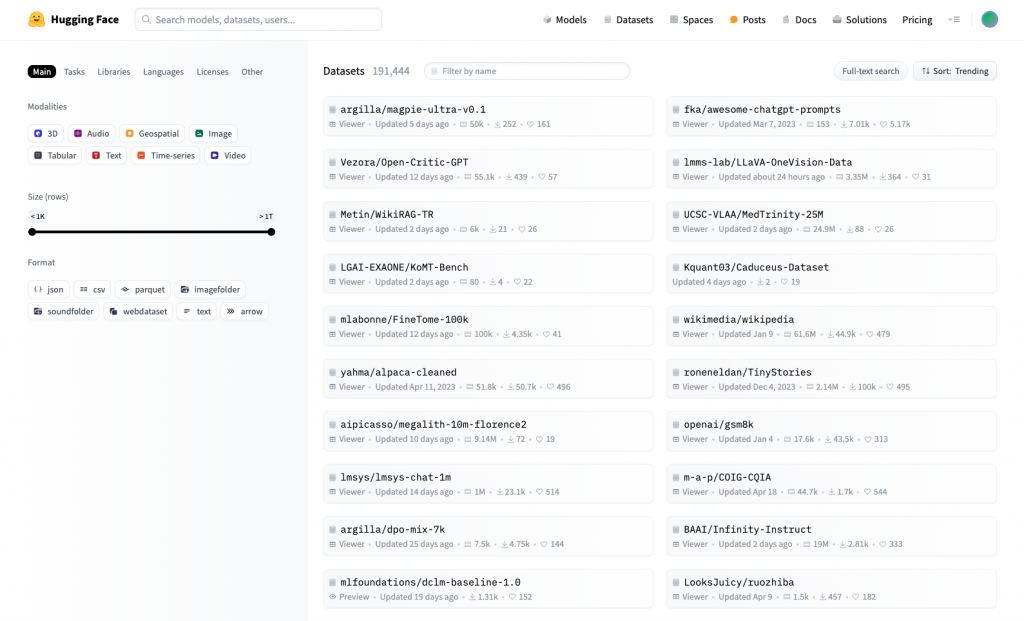The height and width of the screenshot is (621, 1024).
Task: Open the extra menu icon next to Pricing
Action: pos(954,20)
